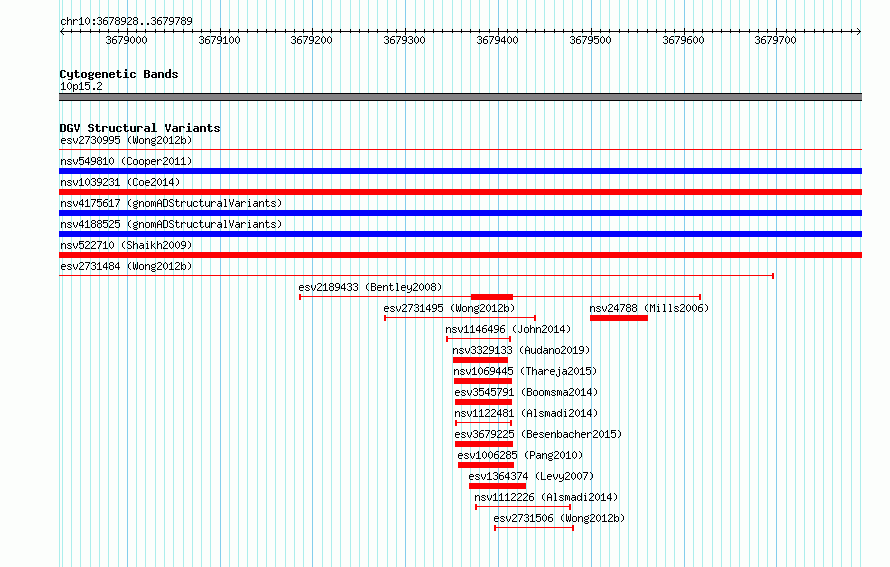This screenshot has height=567, width=890.
Task: Open variant esv2731484 (Wong2012b) label
Action: (x=126, y=266)
